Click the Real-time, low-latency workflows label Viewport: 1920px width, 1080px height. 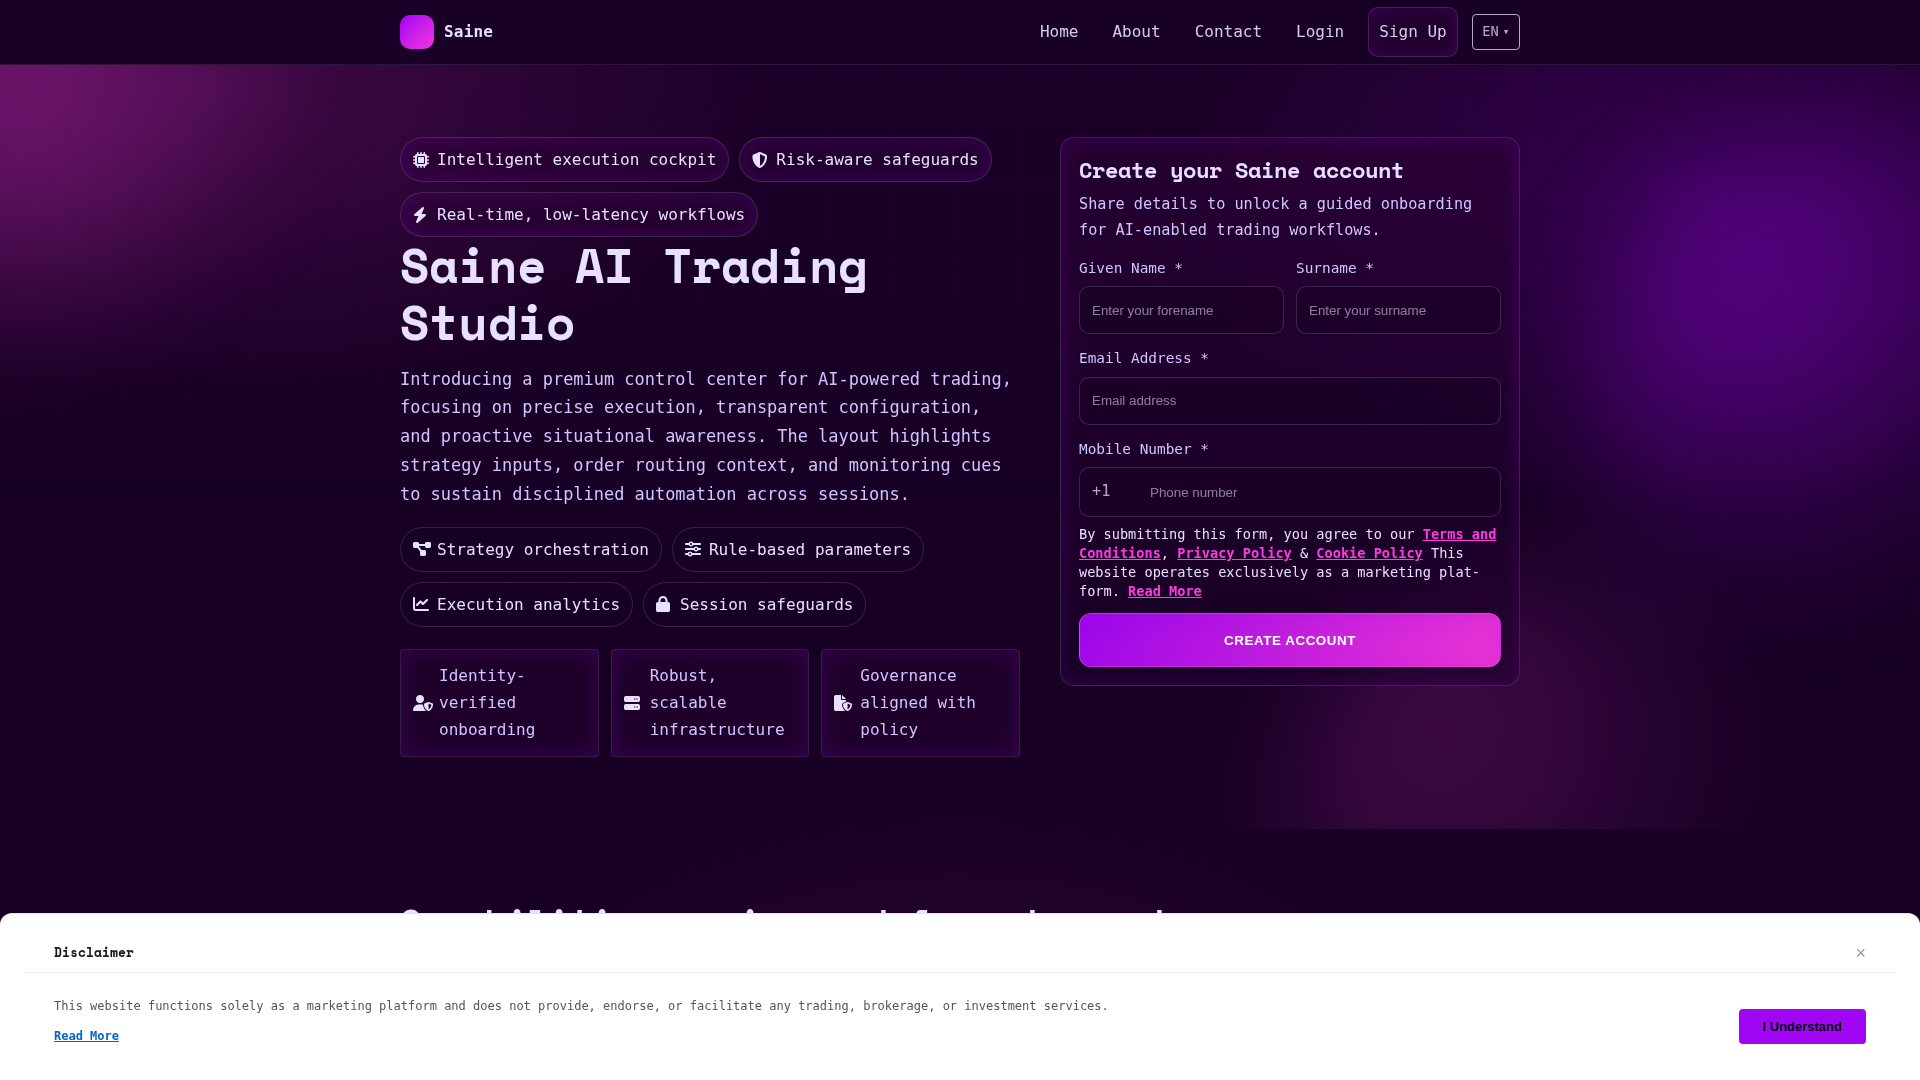591,215
